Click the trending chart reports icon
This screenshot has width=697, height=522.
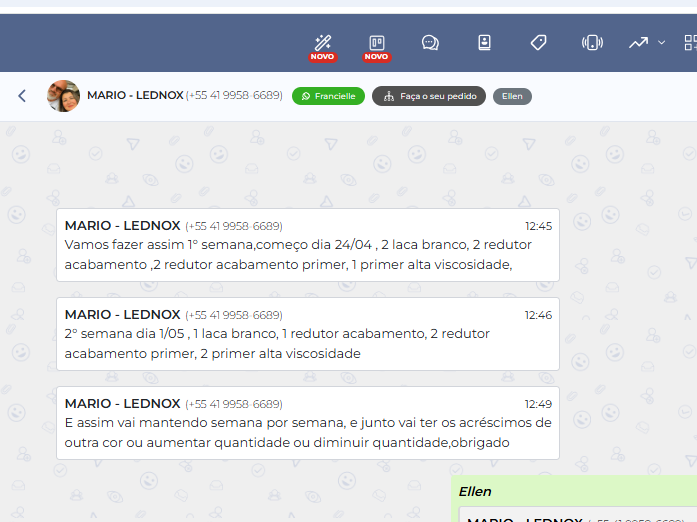coord(638,43)
